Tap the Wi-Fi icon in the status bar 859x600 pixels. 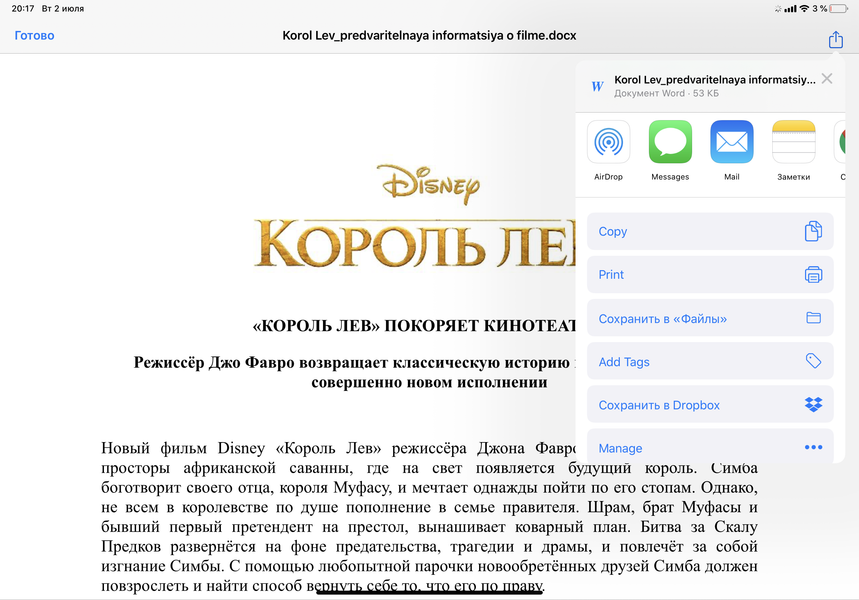(804, 8)
